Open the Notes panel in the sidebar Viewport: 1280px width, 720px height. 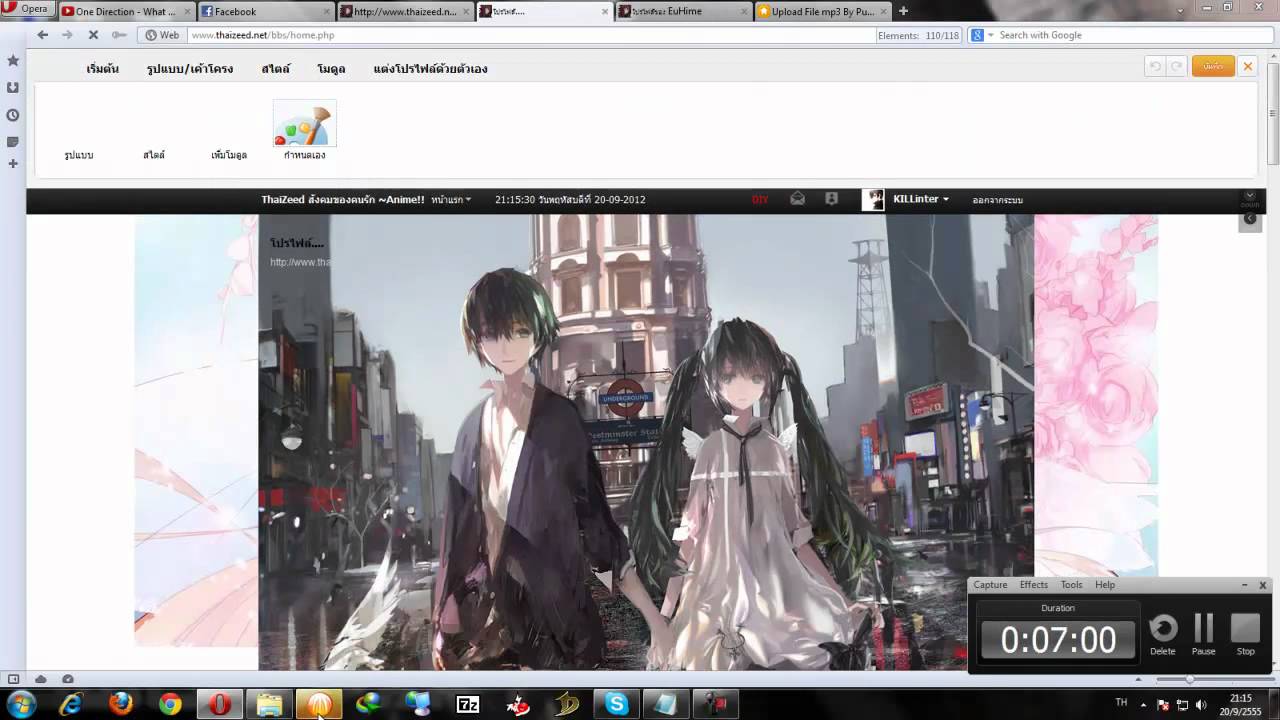point(13,141)
